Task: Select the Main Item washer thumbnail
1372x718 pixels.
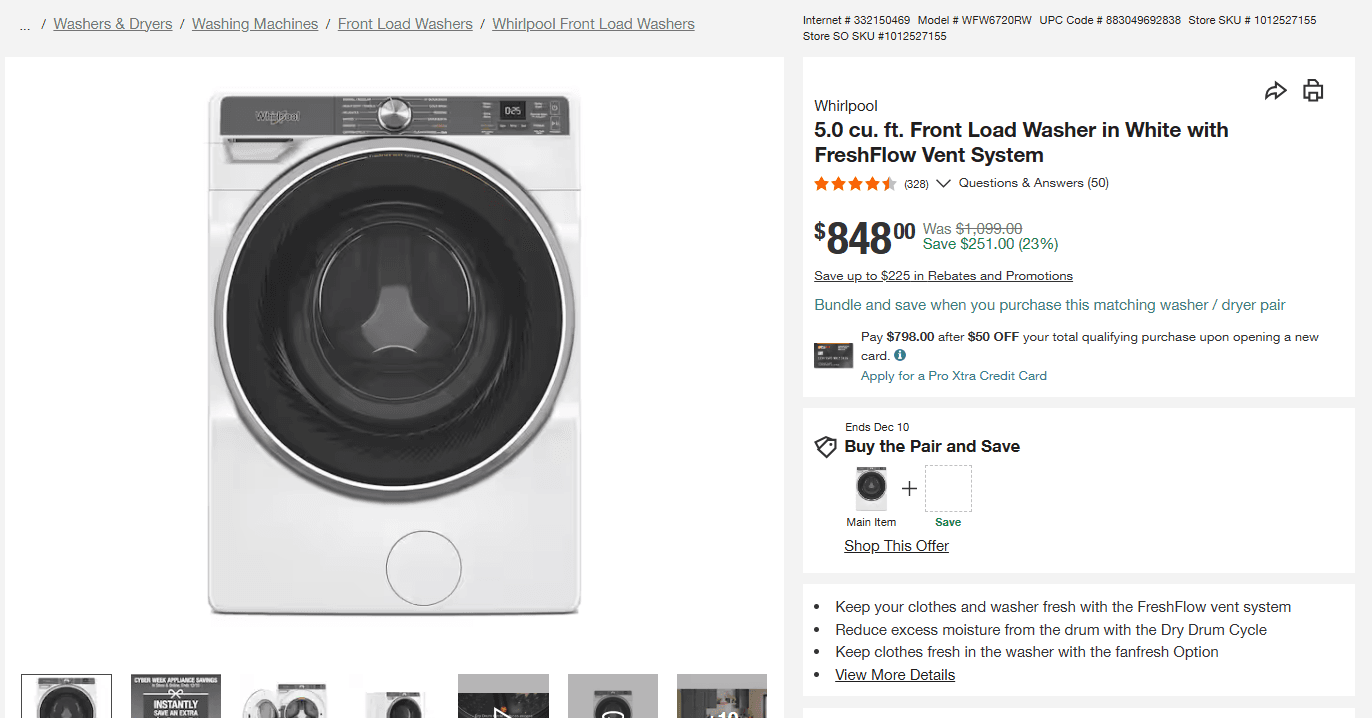Action: (x=871, y=488)
